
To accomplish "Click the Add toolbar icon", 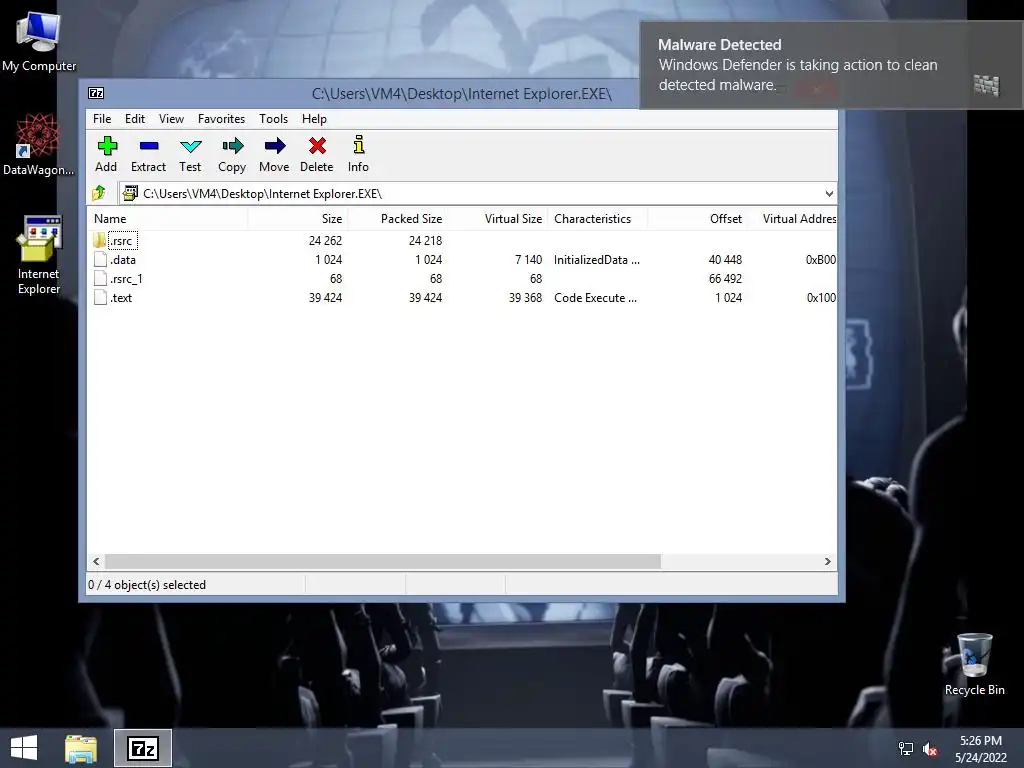I will pyautogui.click(x=106, y=146).
